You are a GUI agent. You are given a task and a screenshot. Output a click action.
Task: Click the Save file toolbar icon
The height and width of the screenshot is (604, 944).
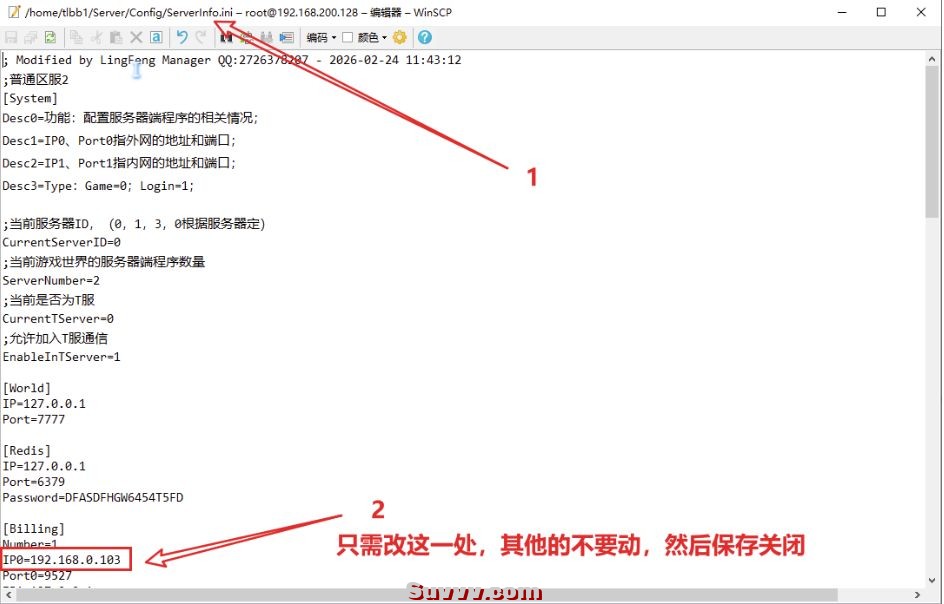pos(11,37)
